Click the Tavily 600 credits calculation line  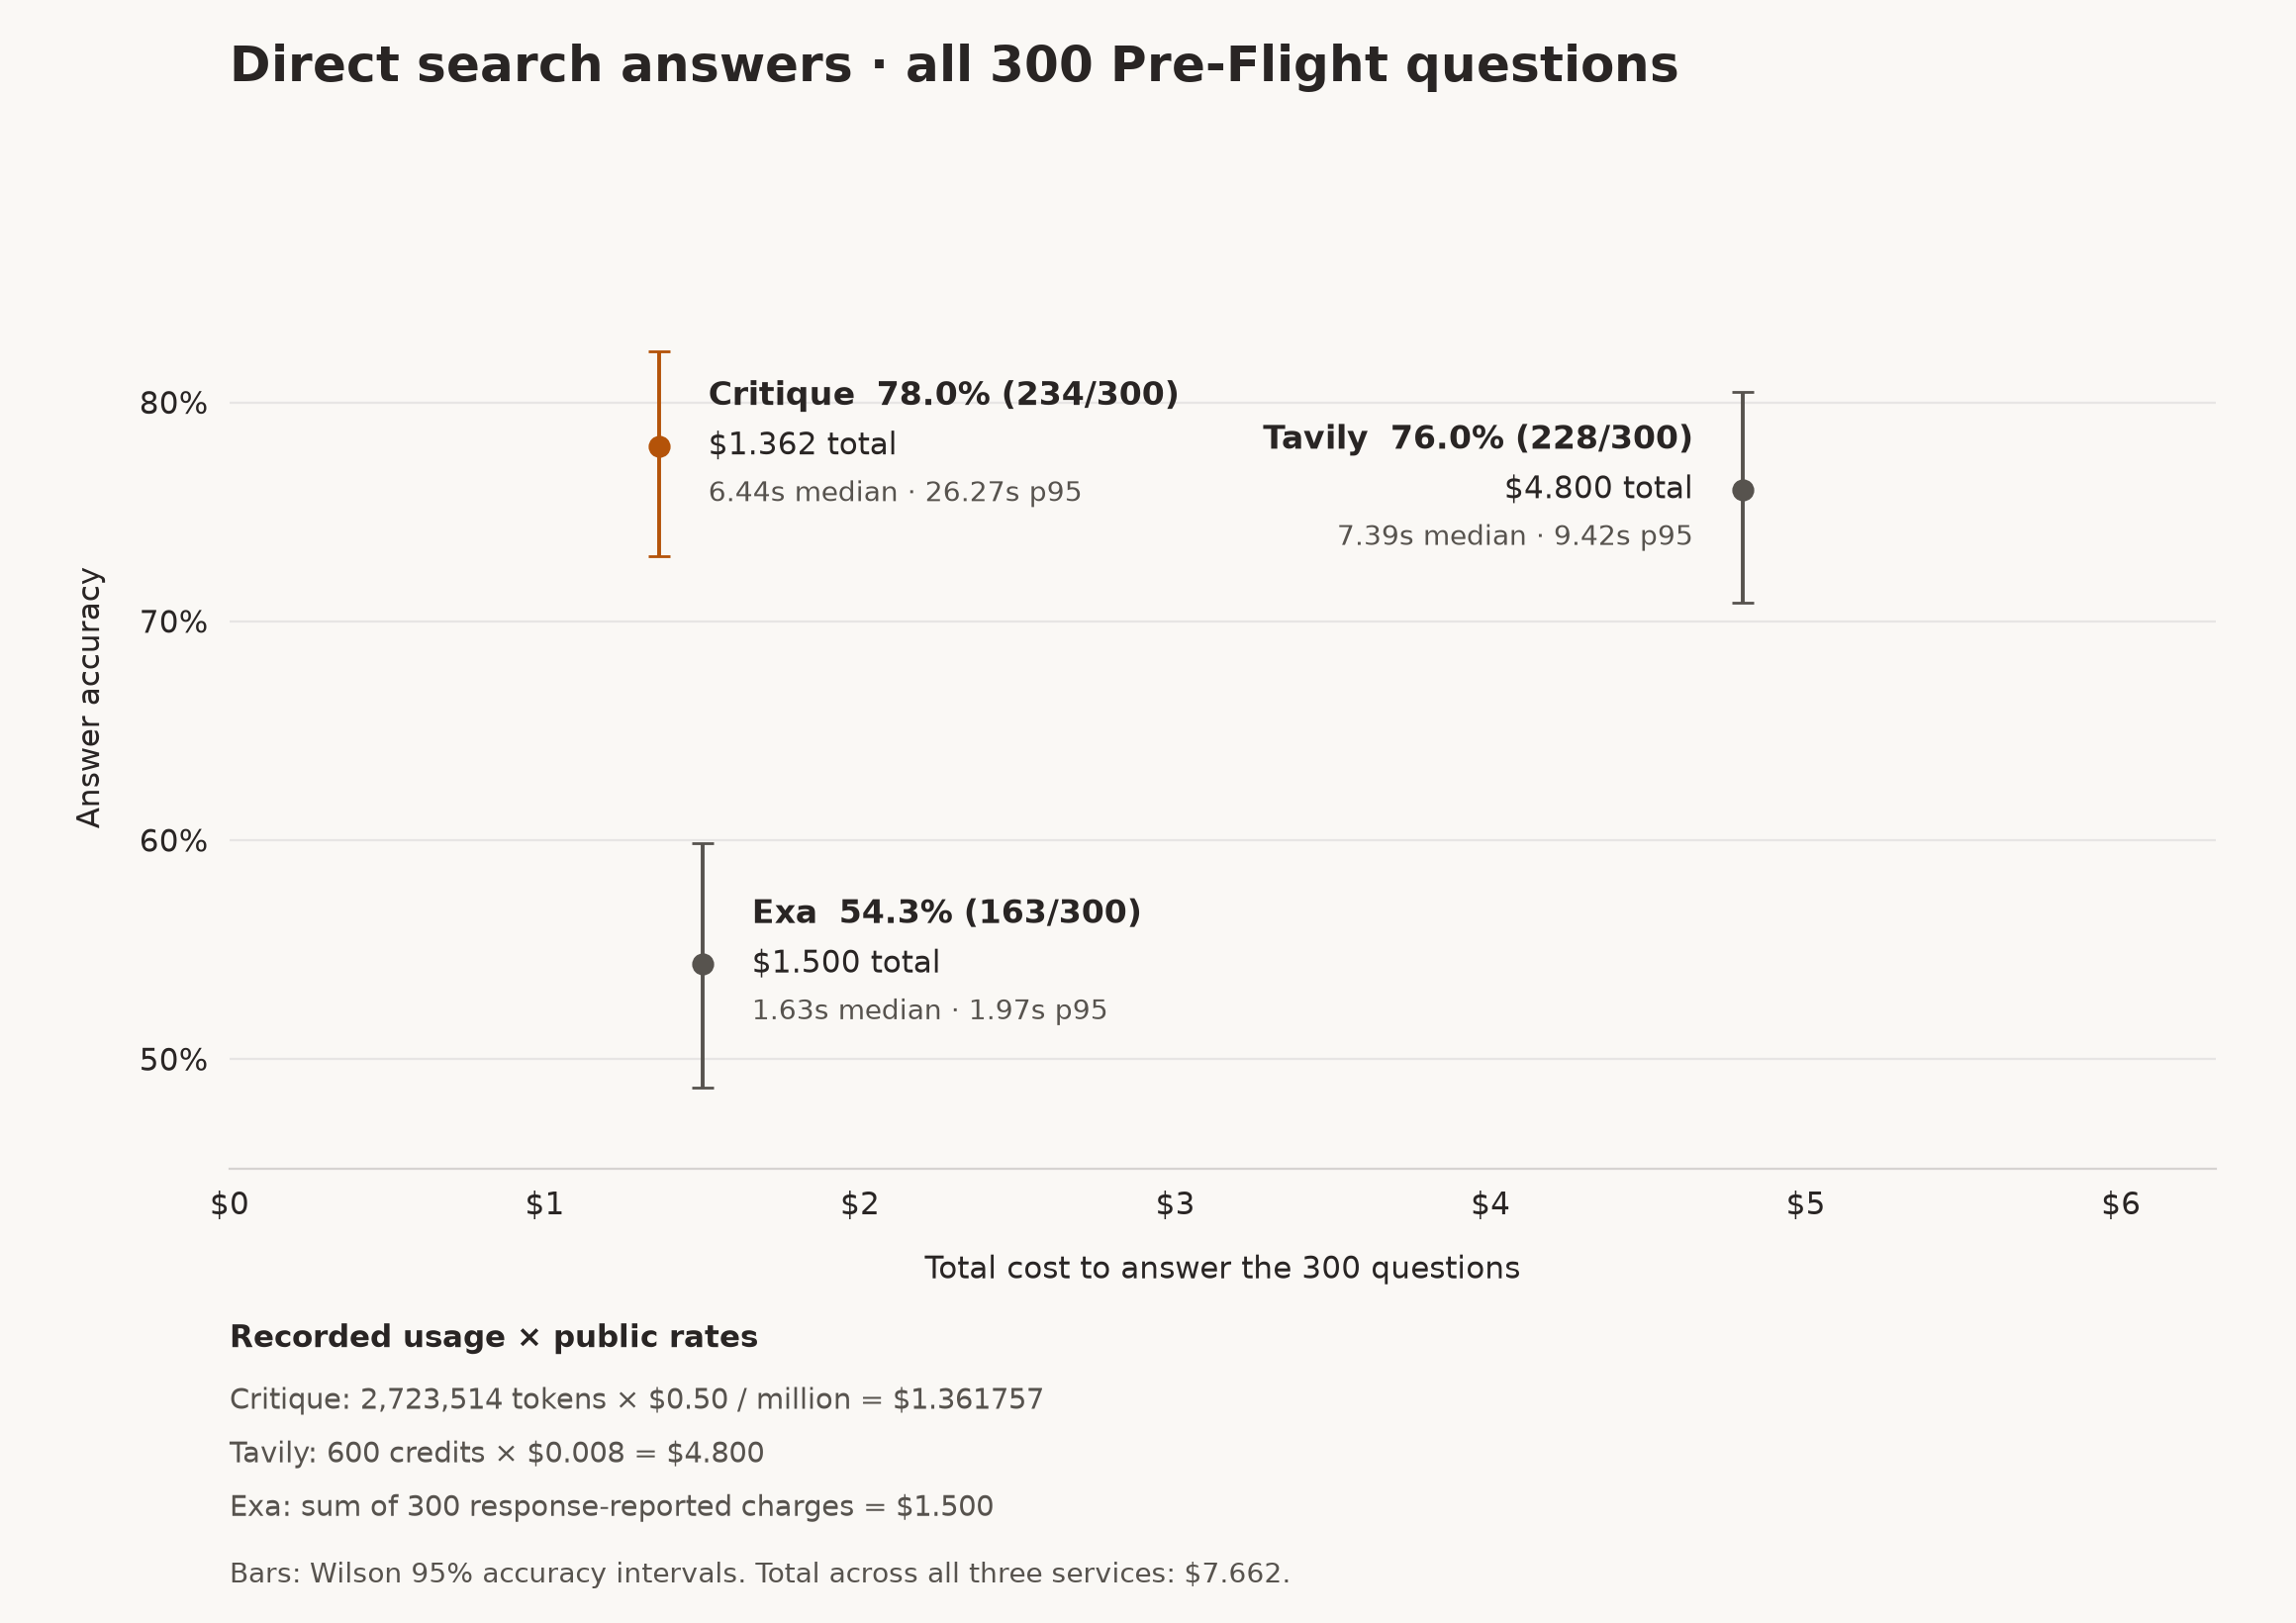click(x=497, y=1453)
